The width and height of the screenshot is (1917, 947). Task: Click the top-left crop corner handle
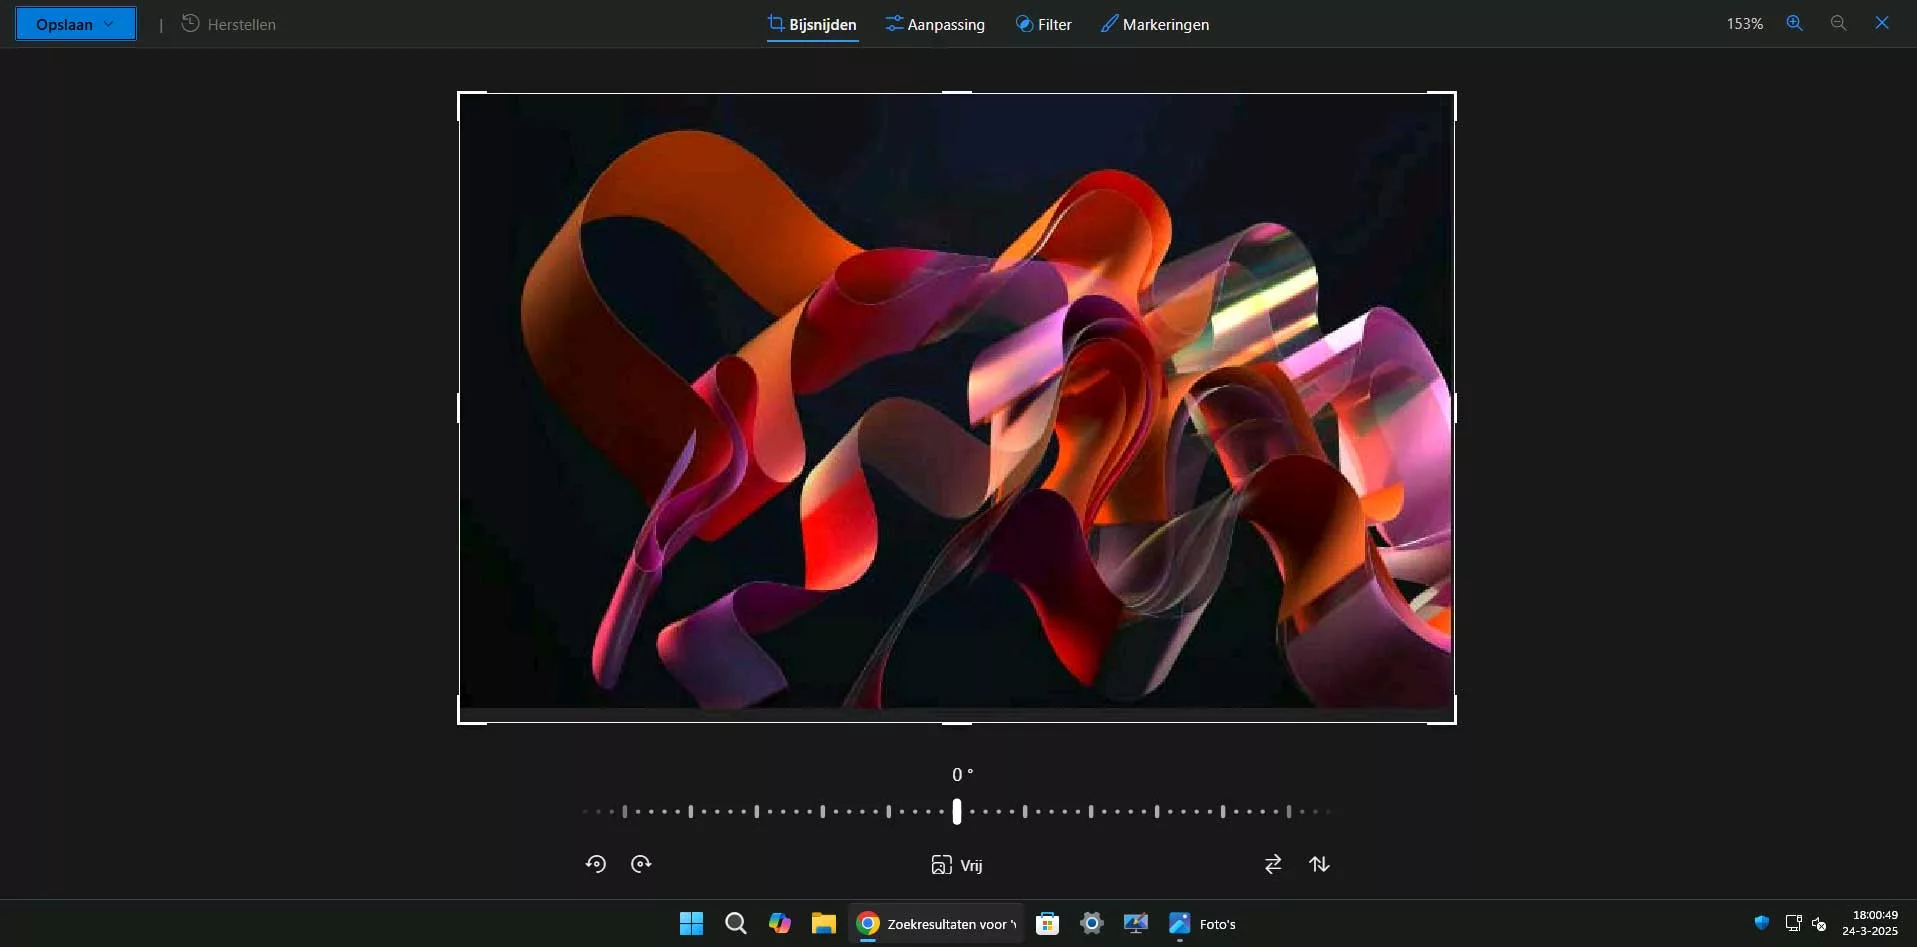tap(460, 94)
